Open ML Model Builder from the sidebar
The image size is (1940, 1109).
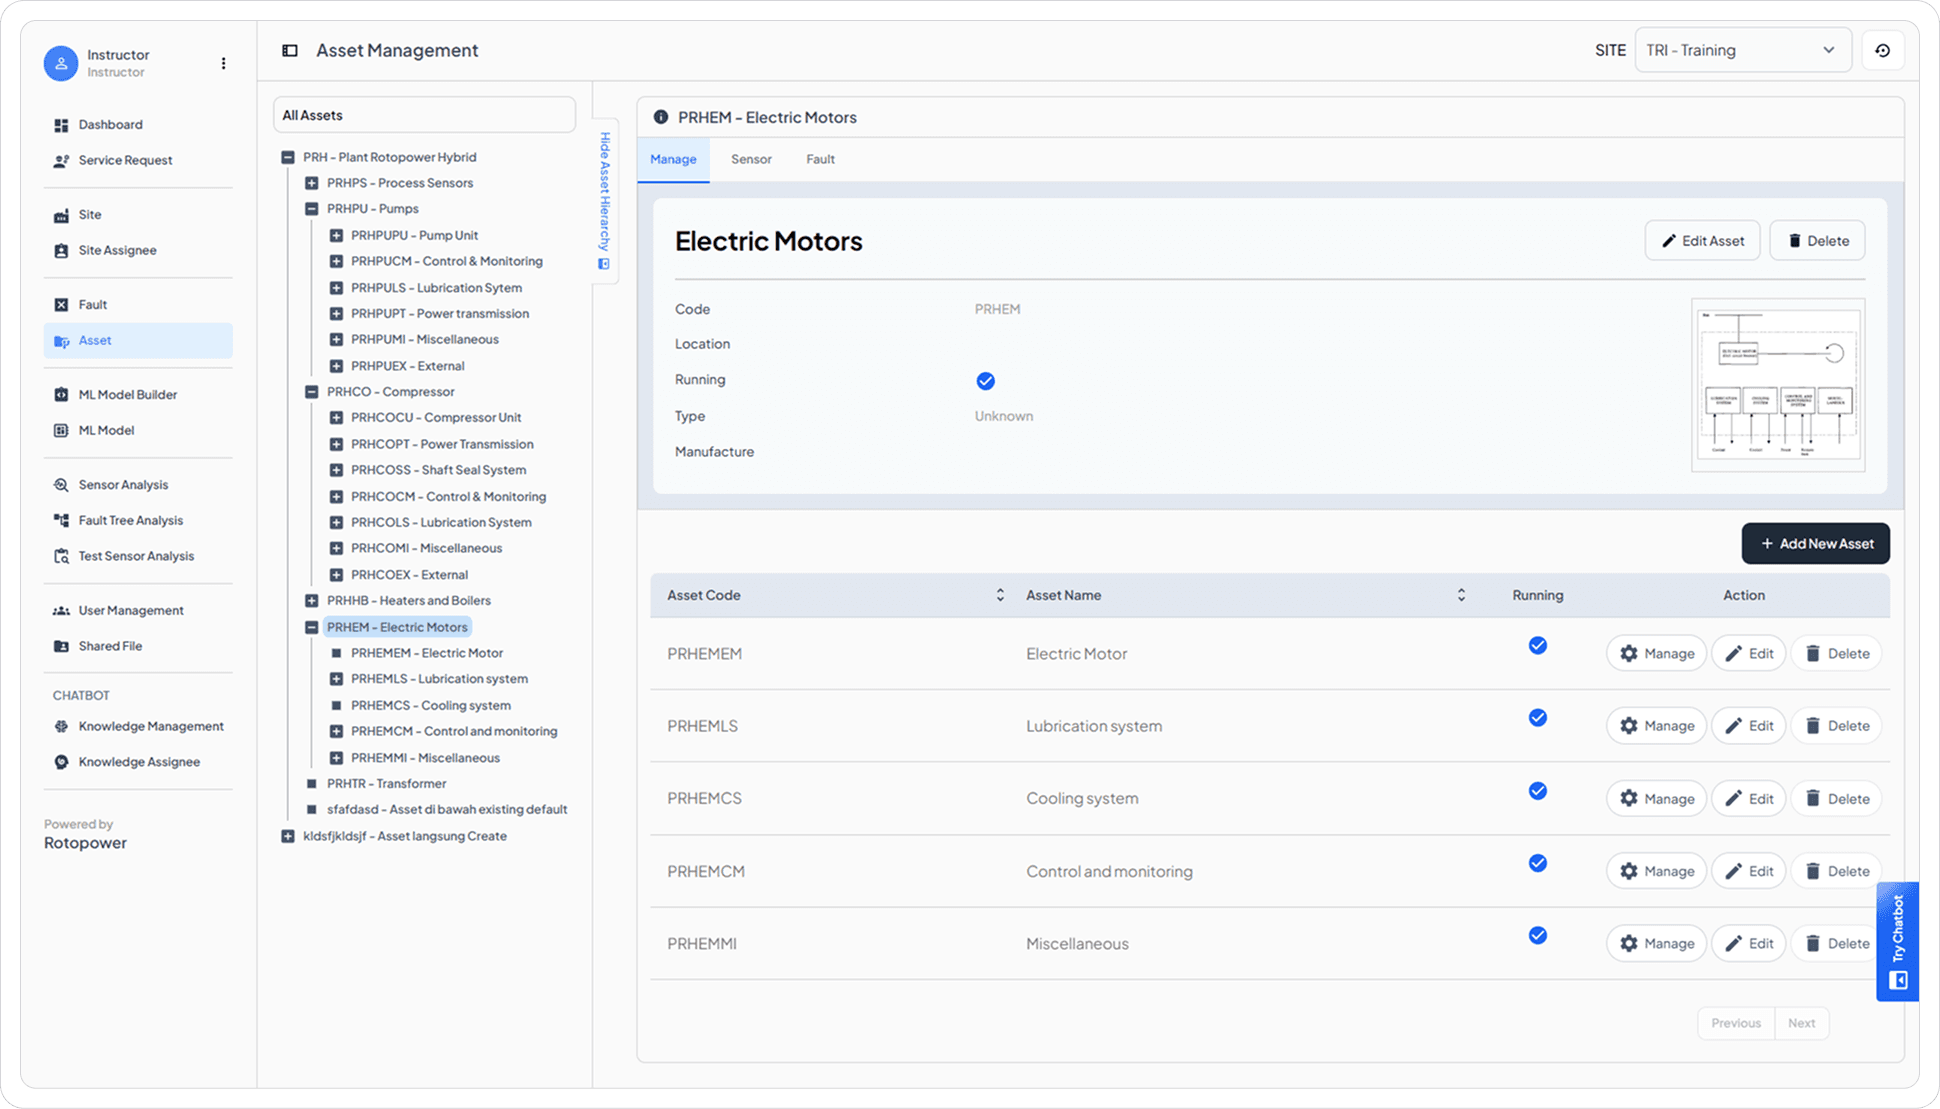click(127, 394)
